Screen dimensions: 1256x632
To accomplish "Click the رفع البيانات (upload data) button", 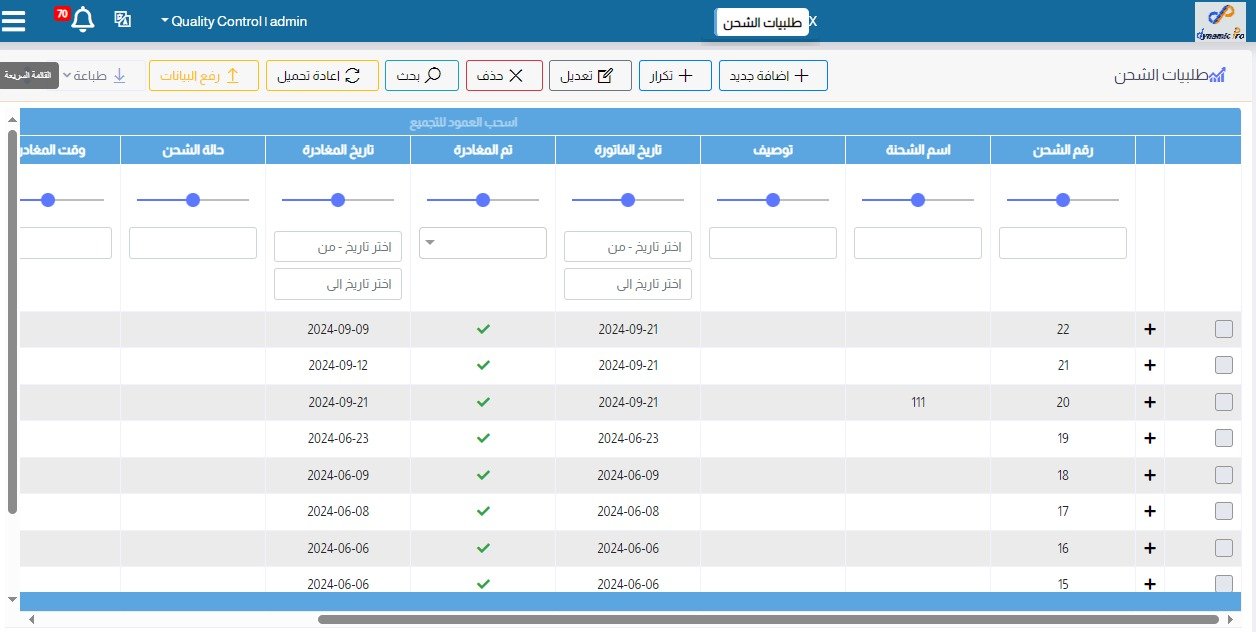I will click(x=204, y=76).
